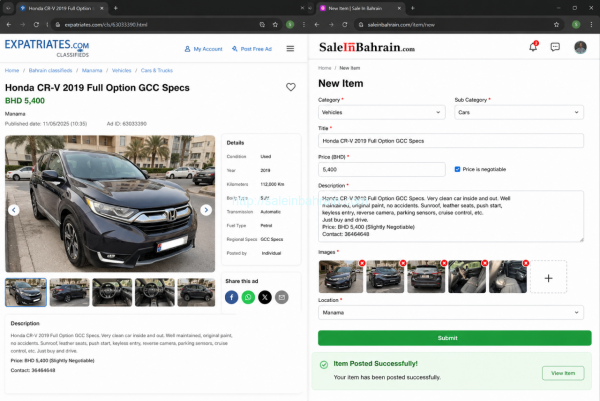The image size is (600, 401).
Task: Go back in the saleinbahrain.com browser
Action: [x=317, y=24]
